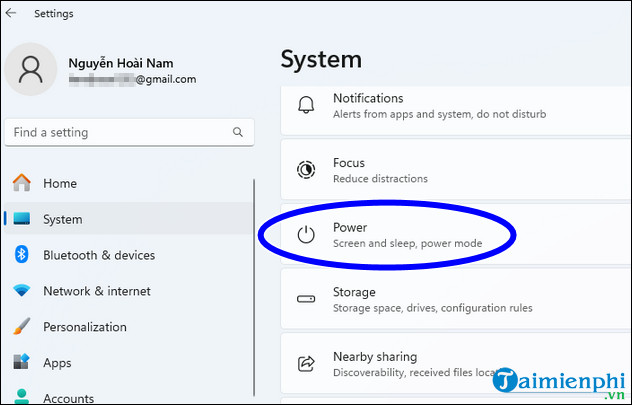Image resolution: width=632 pixels, height=405 pixels.
Task: Click the Personalization paintbrush icon
Action: click(22, 326)
